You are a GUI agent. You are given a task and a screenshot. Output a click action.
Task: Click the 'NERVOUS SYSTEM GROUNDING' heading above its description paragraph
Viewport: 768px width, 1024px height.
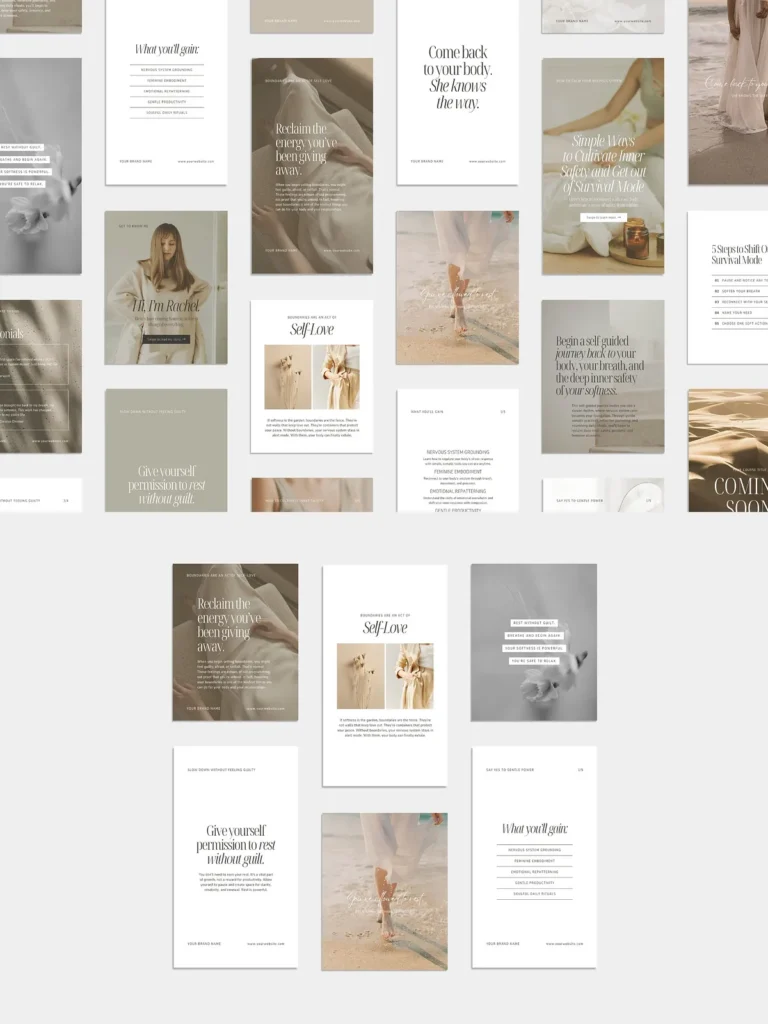457,452
